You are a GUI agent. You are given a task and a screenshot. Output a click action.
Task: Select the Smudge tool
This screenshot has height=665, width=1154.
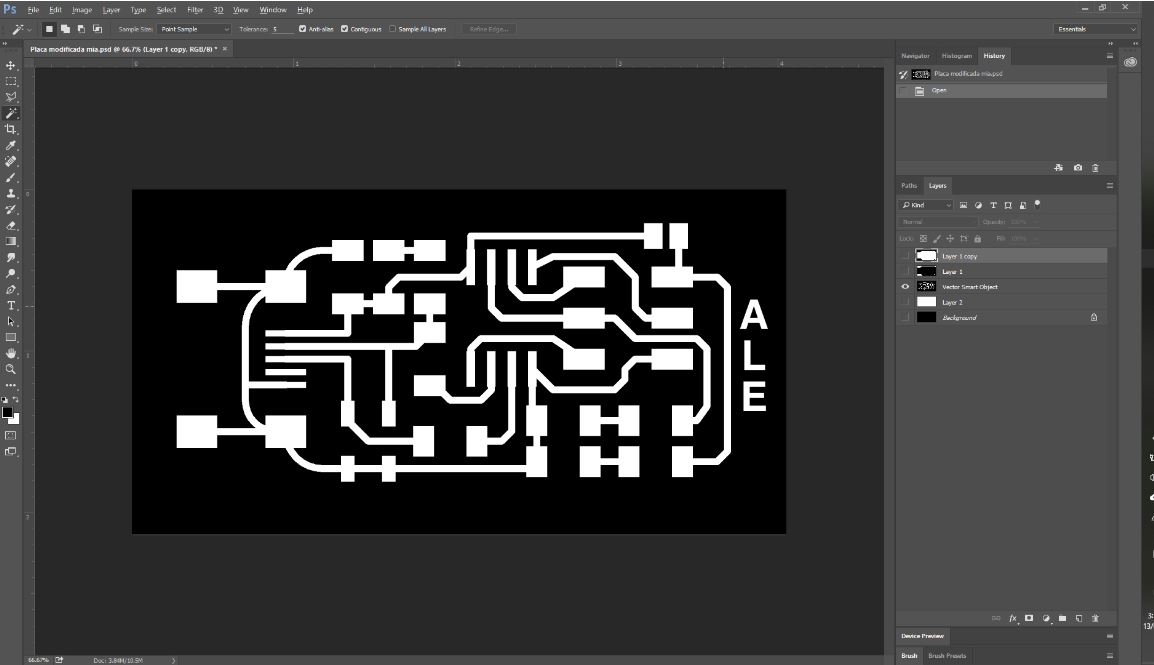(x=10, y=257)
